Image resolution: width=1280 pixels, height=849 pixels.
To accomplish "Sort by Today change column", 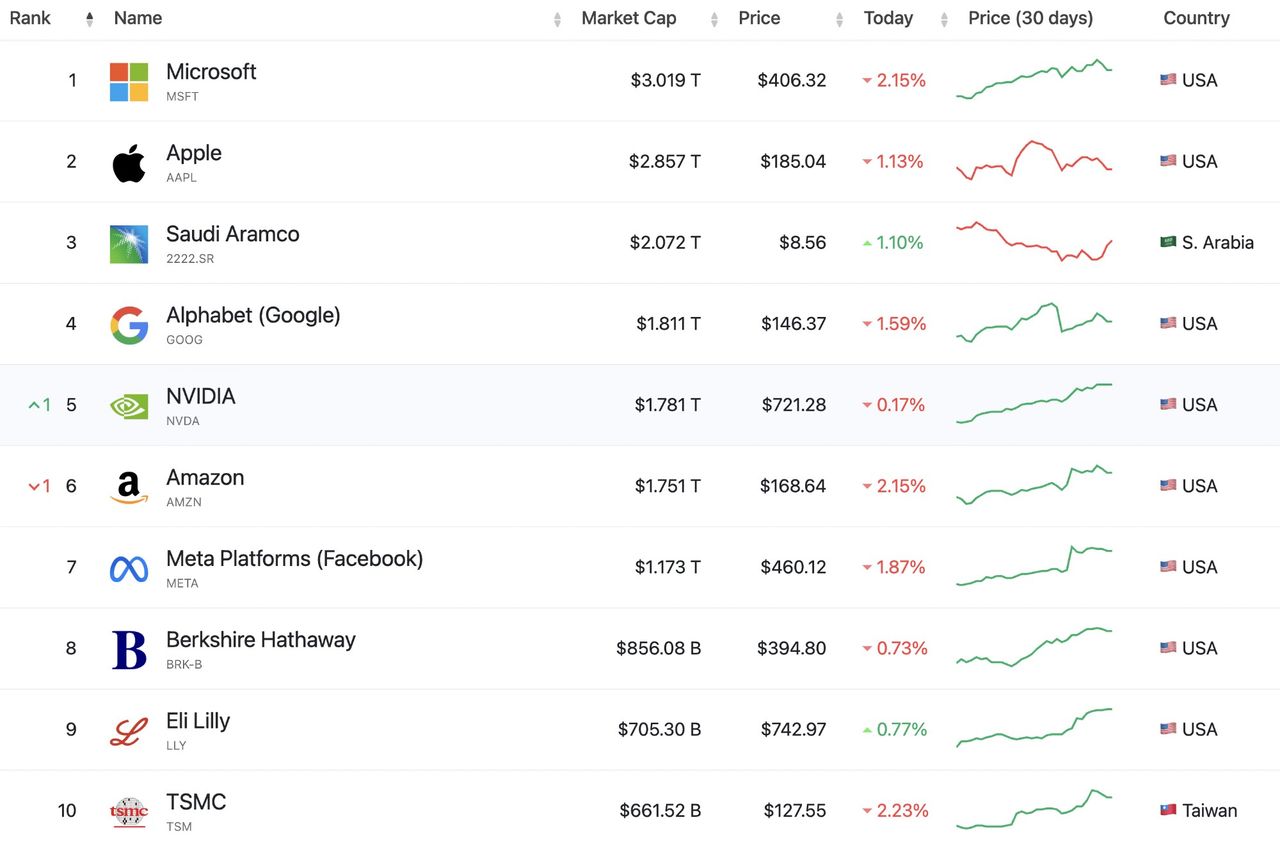I will (x=888, y=18).
